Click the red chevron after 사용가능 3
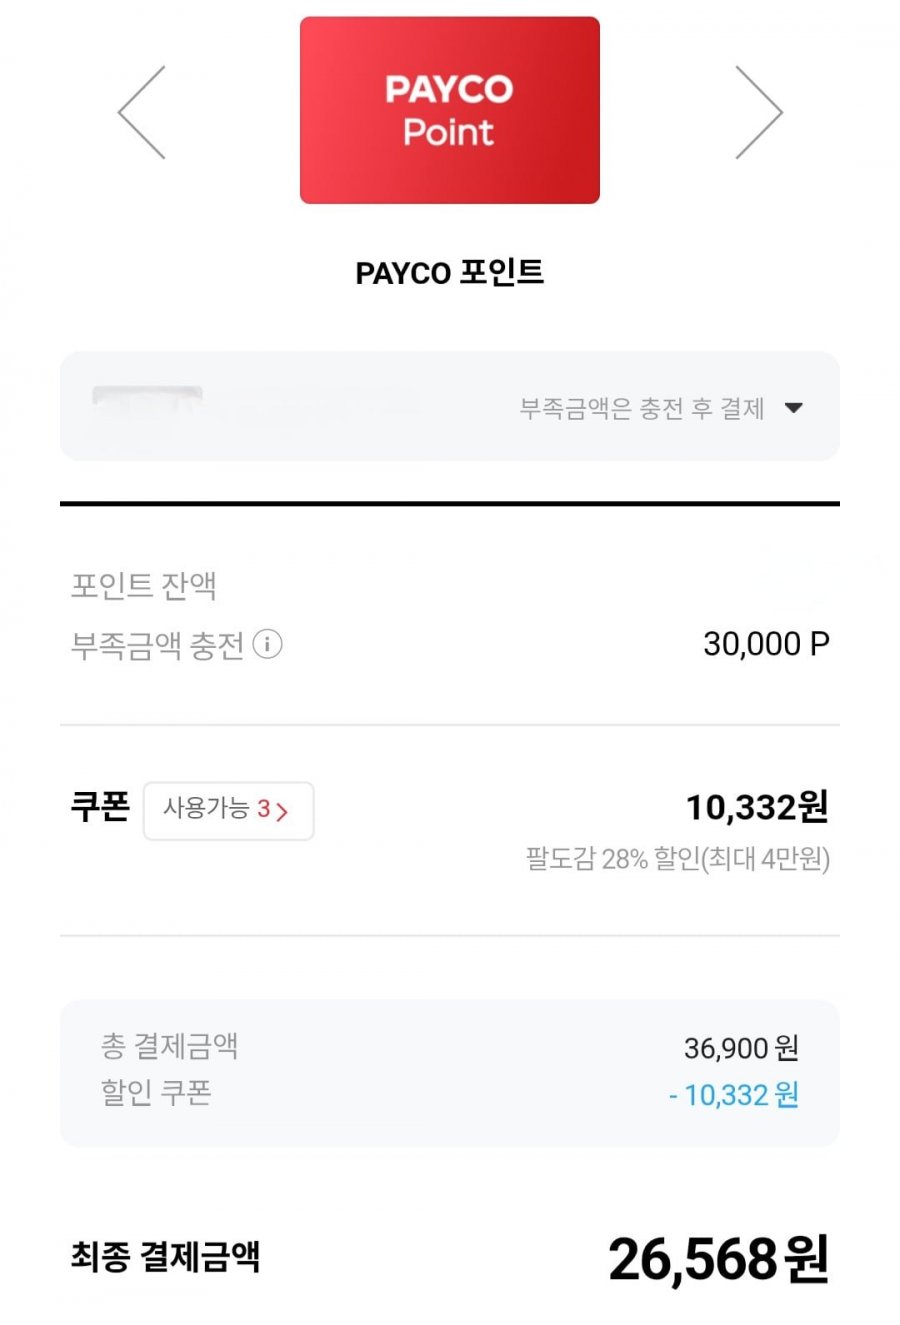The width and height of the screenshot is (900, 1325). 282,811
